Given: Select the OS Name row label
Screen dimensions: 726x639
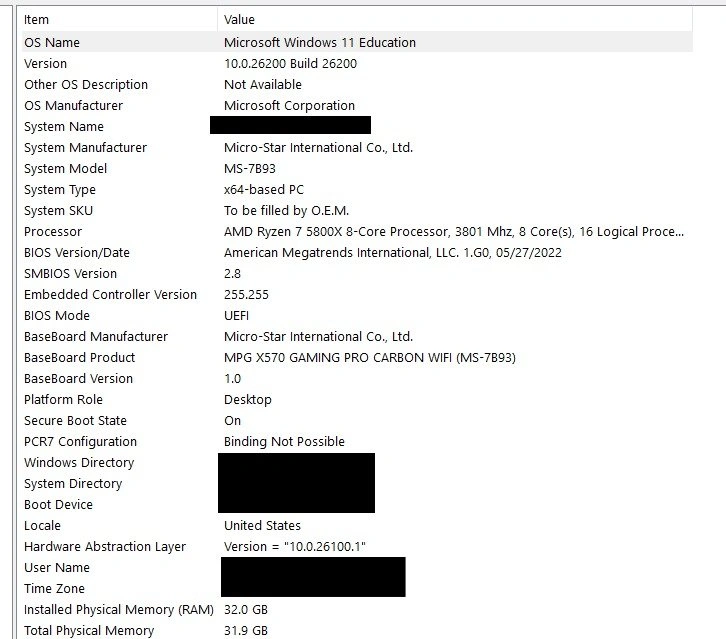Looking at the screenshot, I should point(52,43).
